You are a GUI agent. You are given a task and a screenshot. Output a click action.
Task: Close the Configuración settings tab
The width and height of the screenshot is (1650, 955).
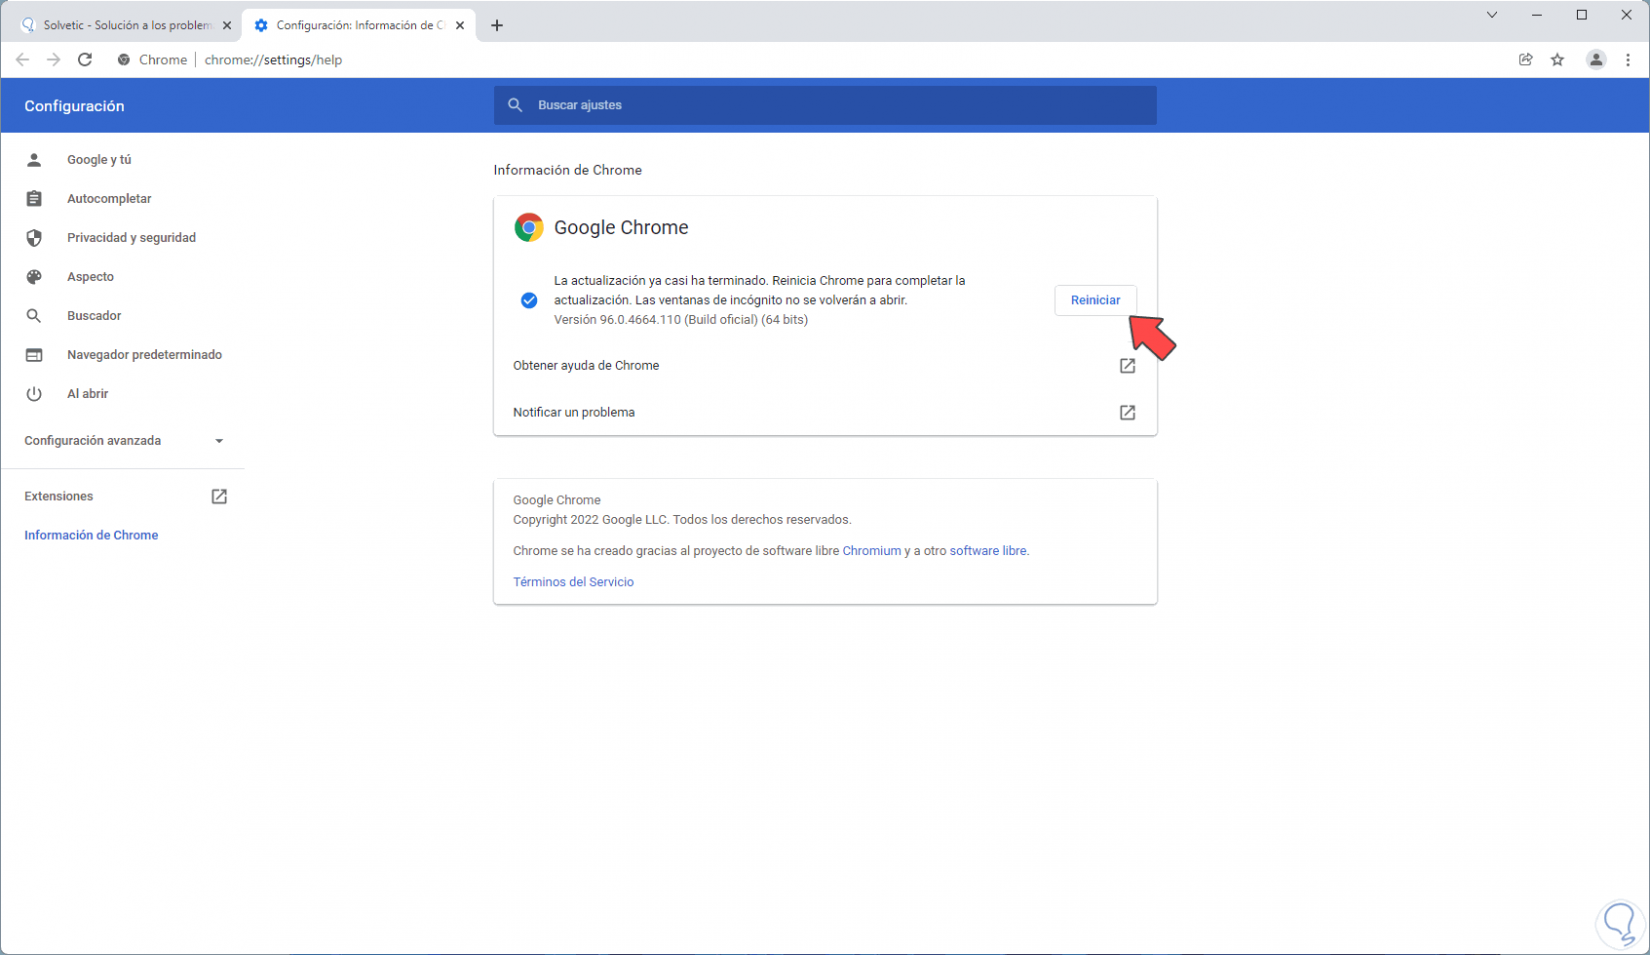pos(460,26)
